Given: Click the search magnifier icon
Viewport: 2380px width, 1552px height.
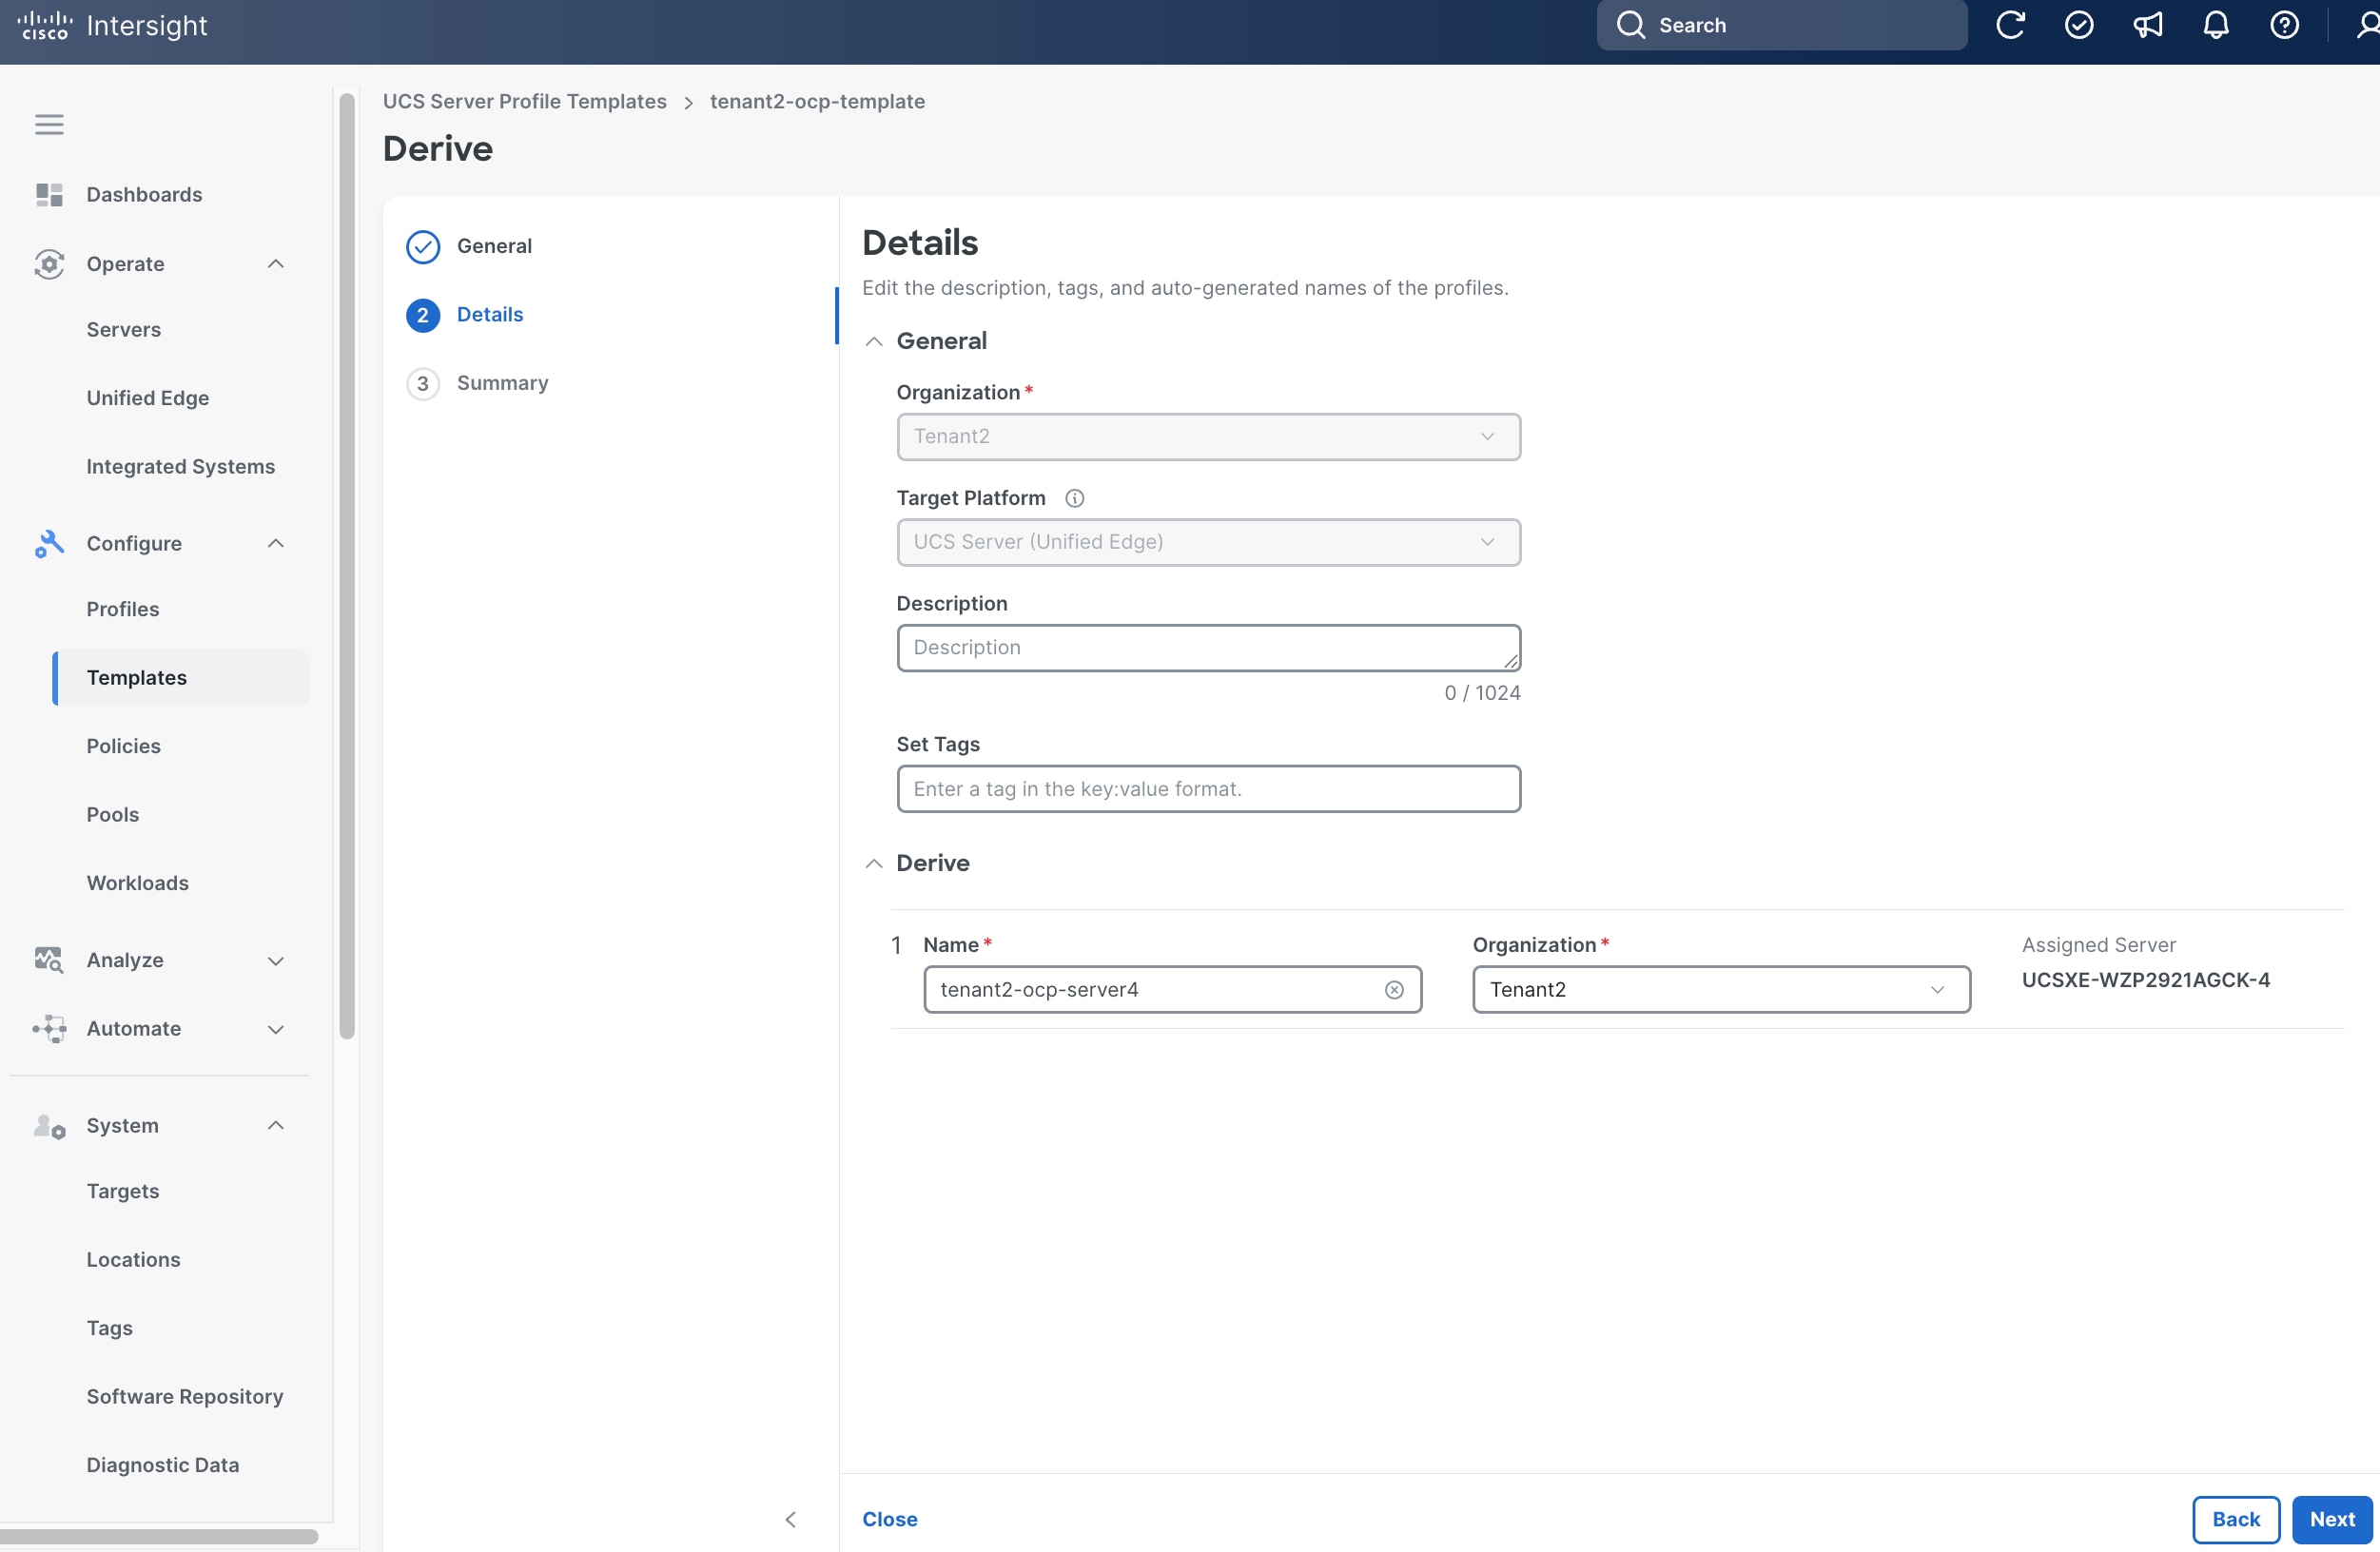Looking at the screenshot, I should point(1631,25).
